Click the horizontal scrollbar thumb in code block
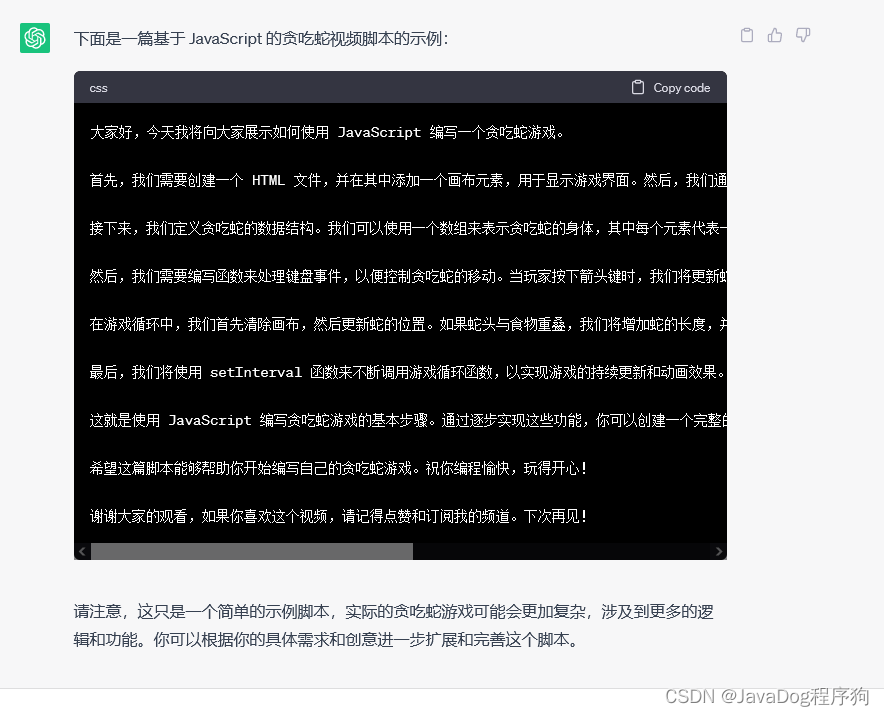884x716 pixels. [252, 551]
